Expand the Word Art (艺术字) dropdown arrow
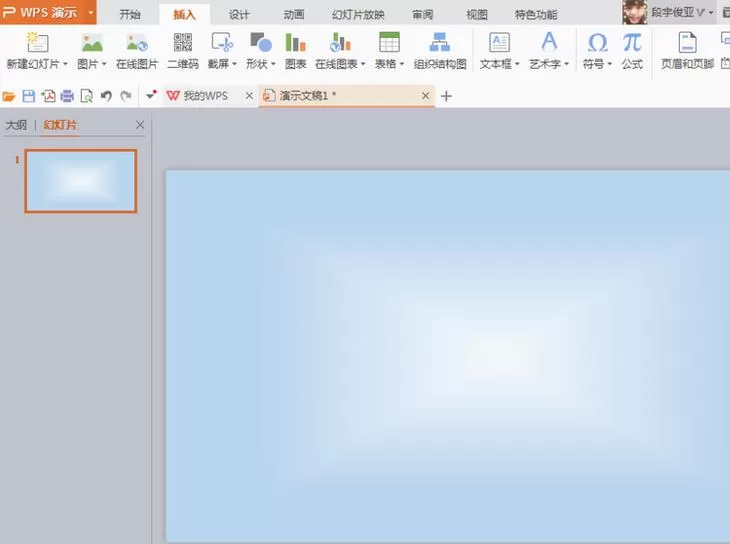Viewport: 730px width, 544px height. pyautogui.click(x=566, y=64)
